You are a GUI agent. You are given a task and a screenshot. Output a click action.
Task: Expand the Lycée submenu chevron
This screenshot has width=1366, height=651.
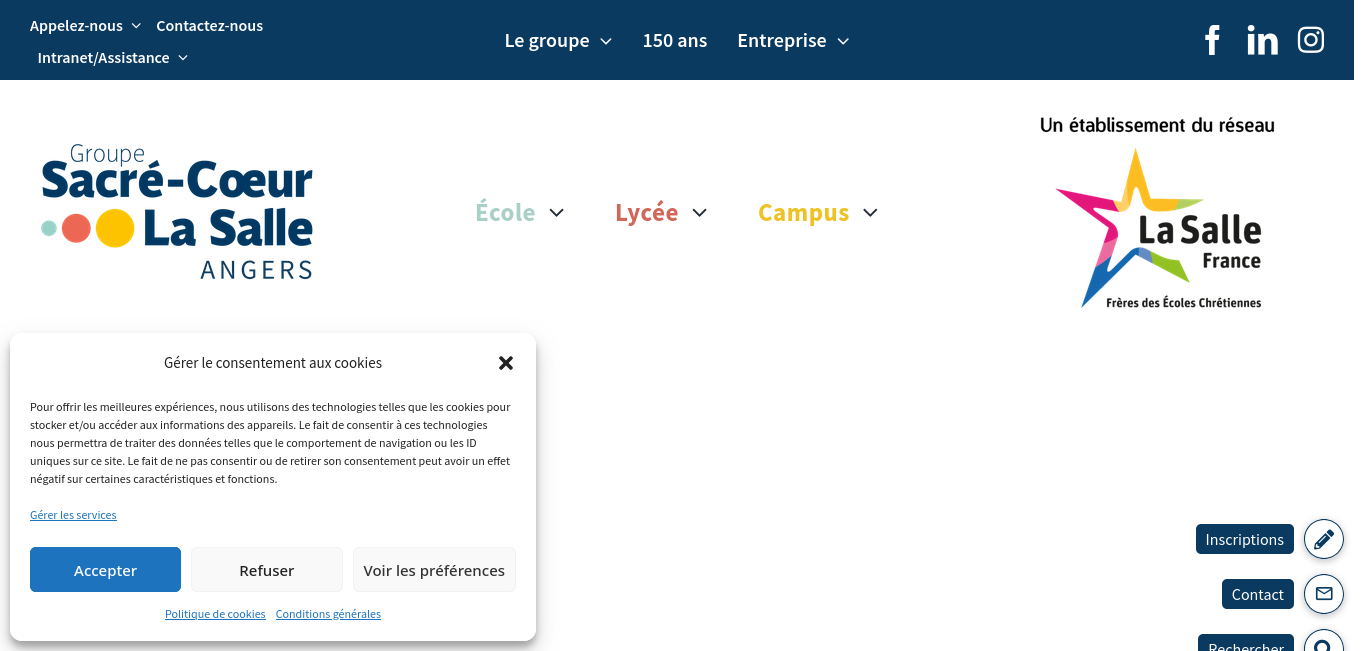coord(700,213)
